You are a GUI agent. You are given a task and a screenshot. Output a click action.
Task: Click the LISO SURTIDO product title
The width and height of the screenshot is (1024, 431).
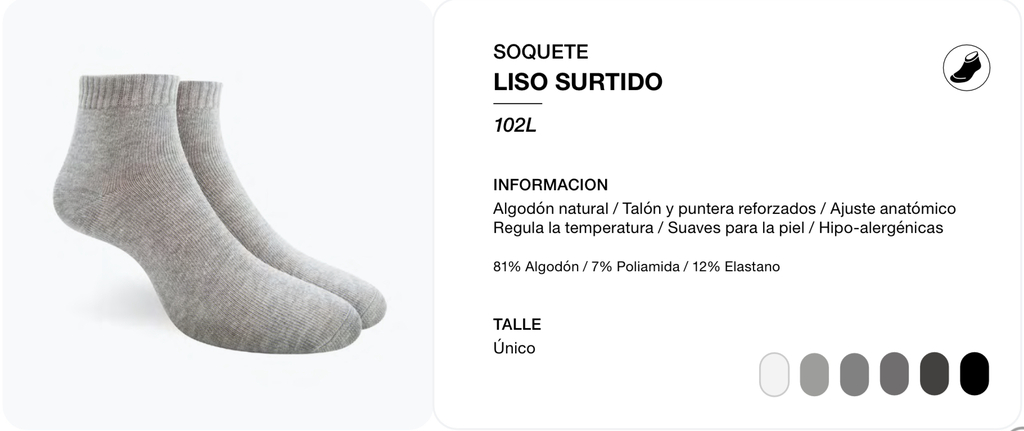click(x=578, y=82)
